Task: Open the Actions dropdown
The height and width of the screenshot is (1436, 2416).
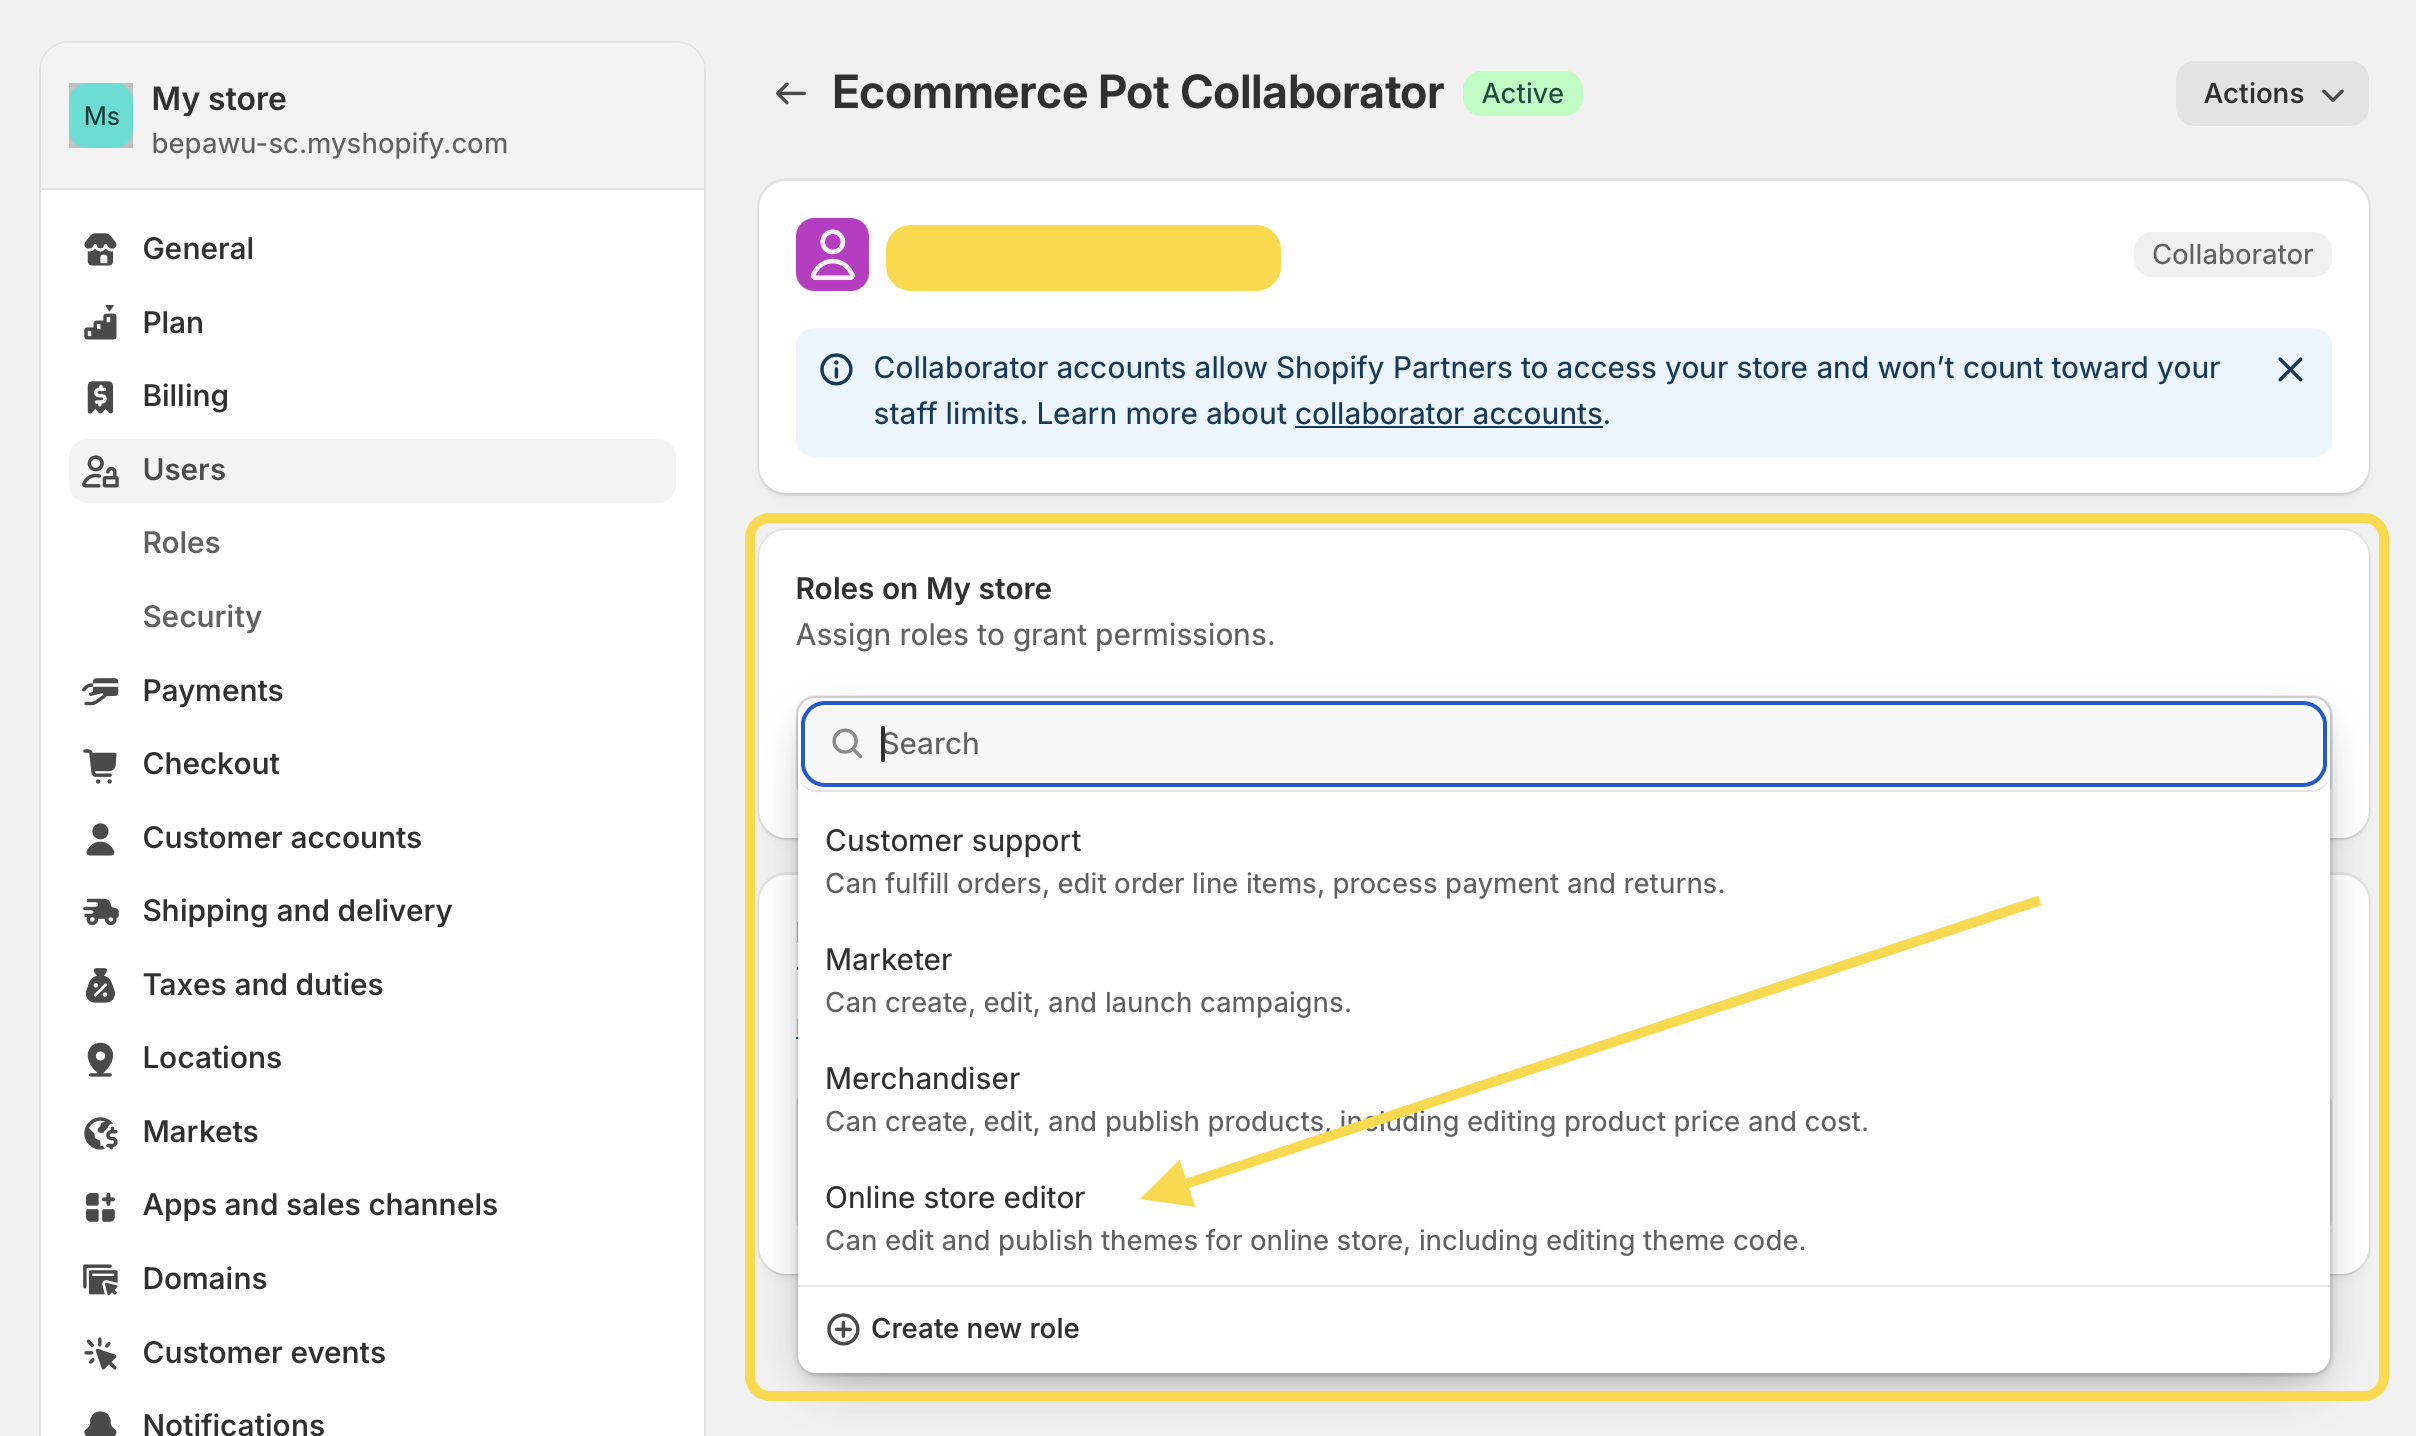Action: pos(2272,93)
